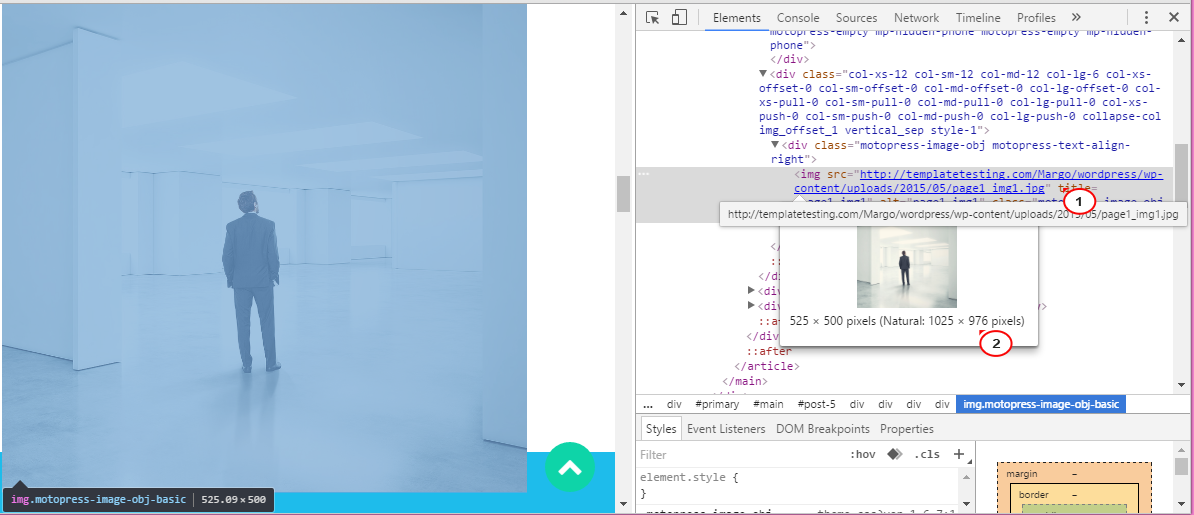
Task: Select #main in the breadcrumb
Action: pyautogui.click(x=768, y=405)
